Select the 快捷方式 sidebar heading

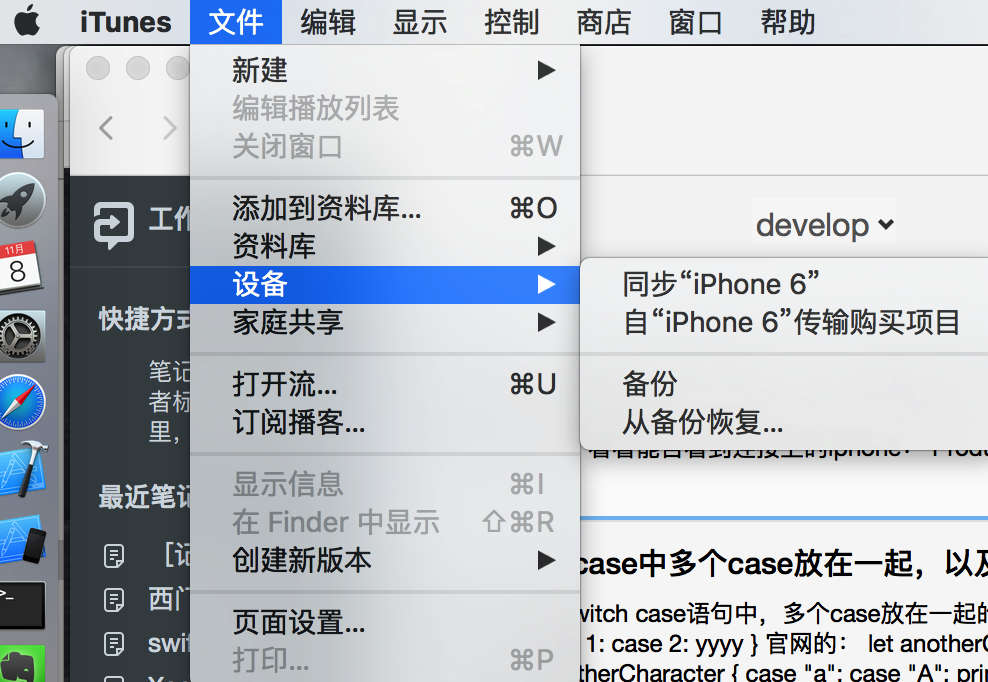pos(144,319)
